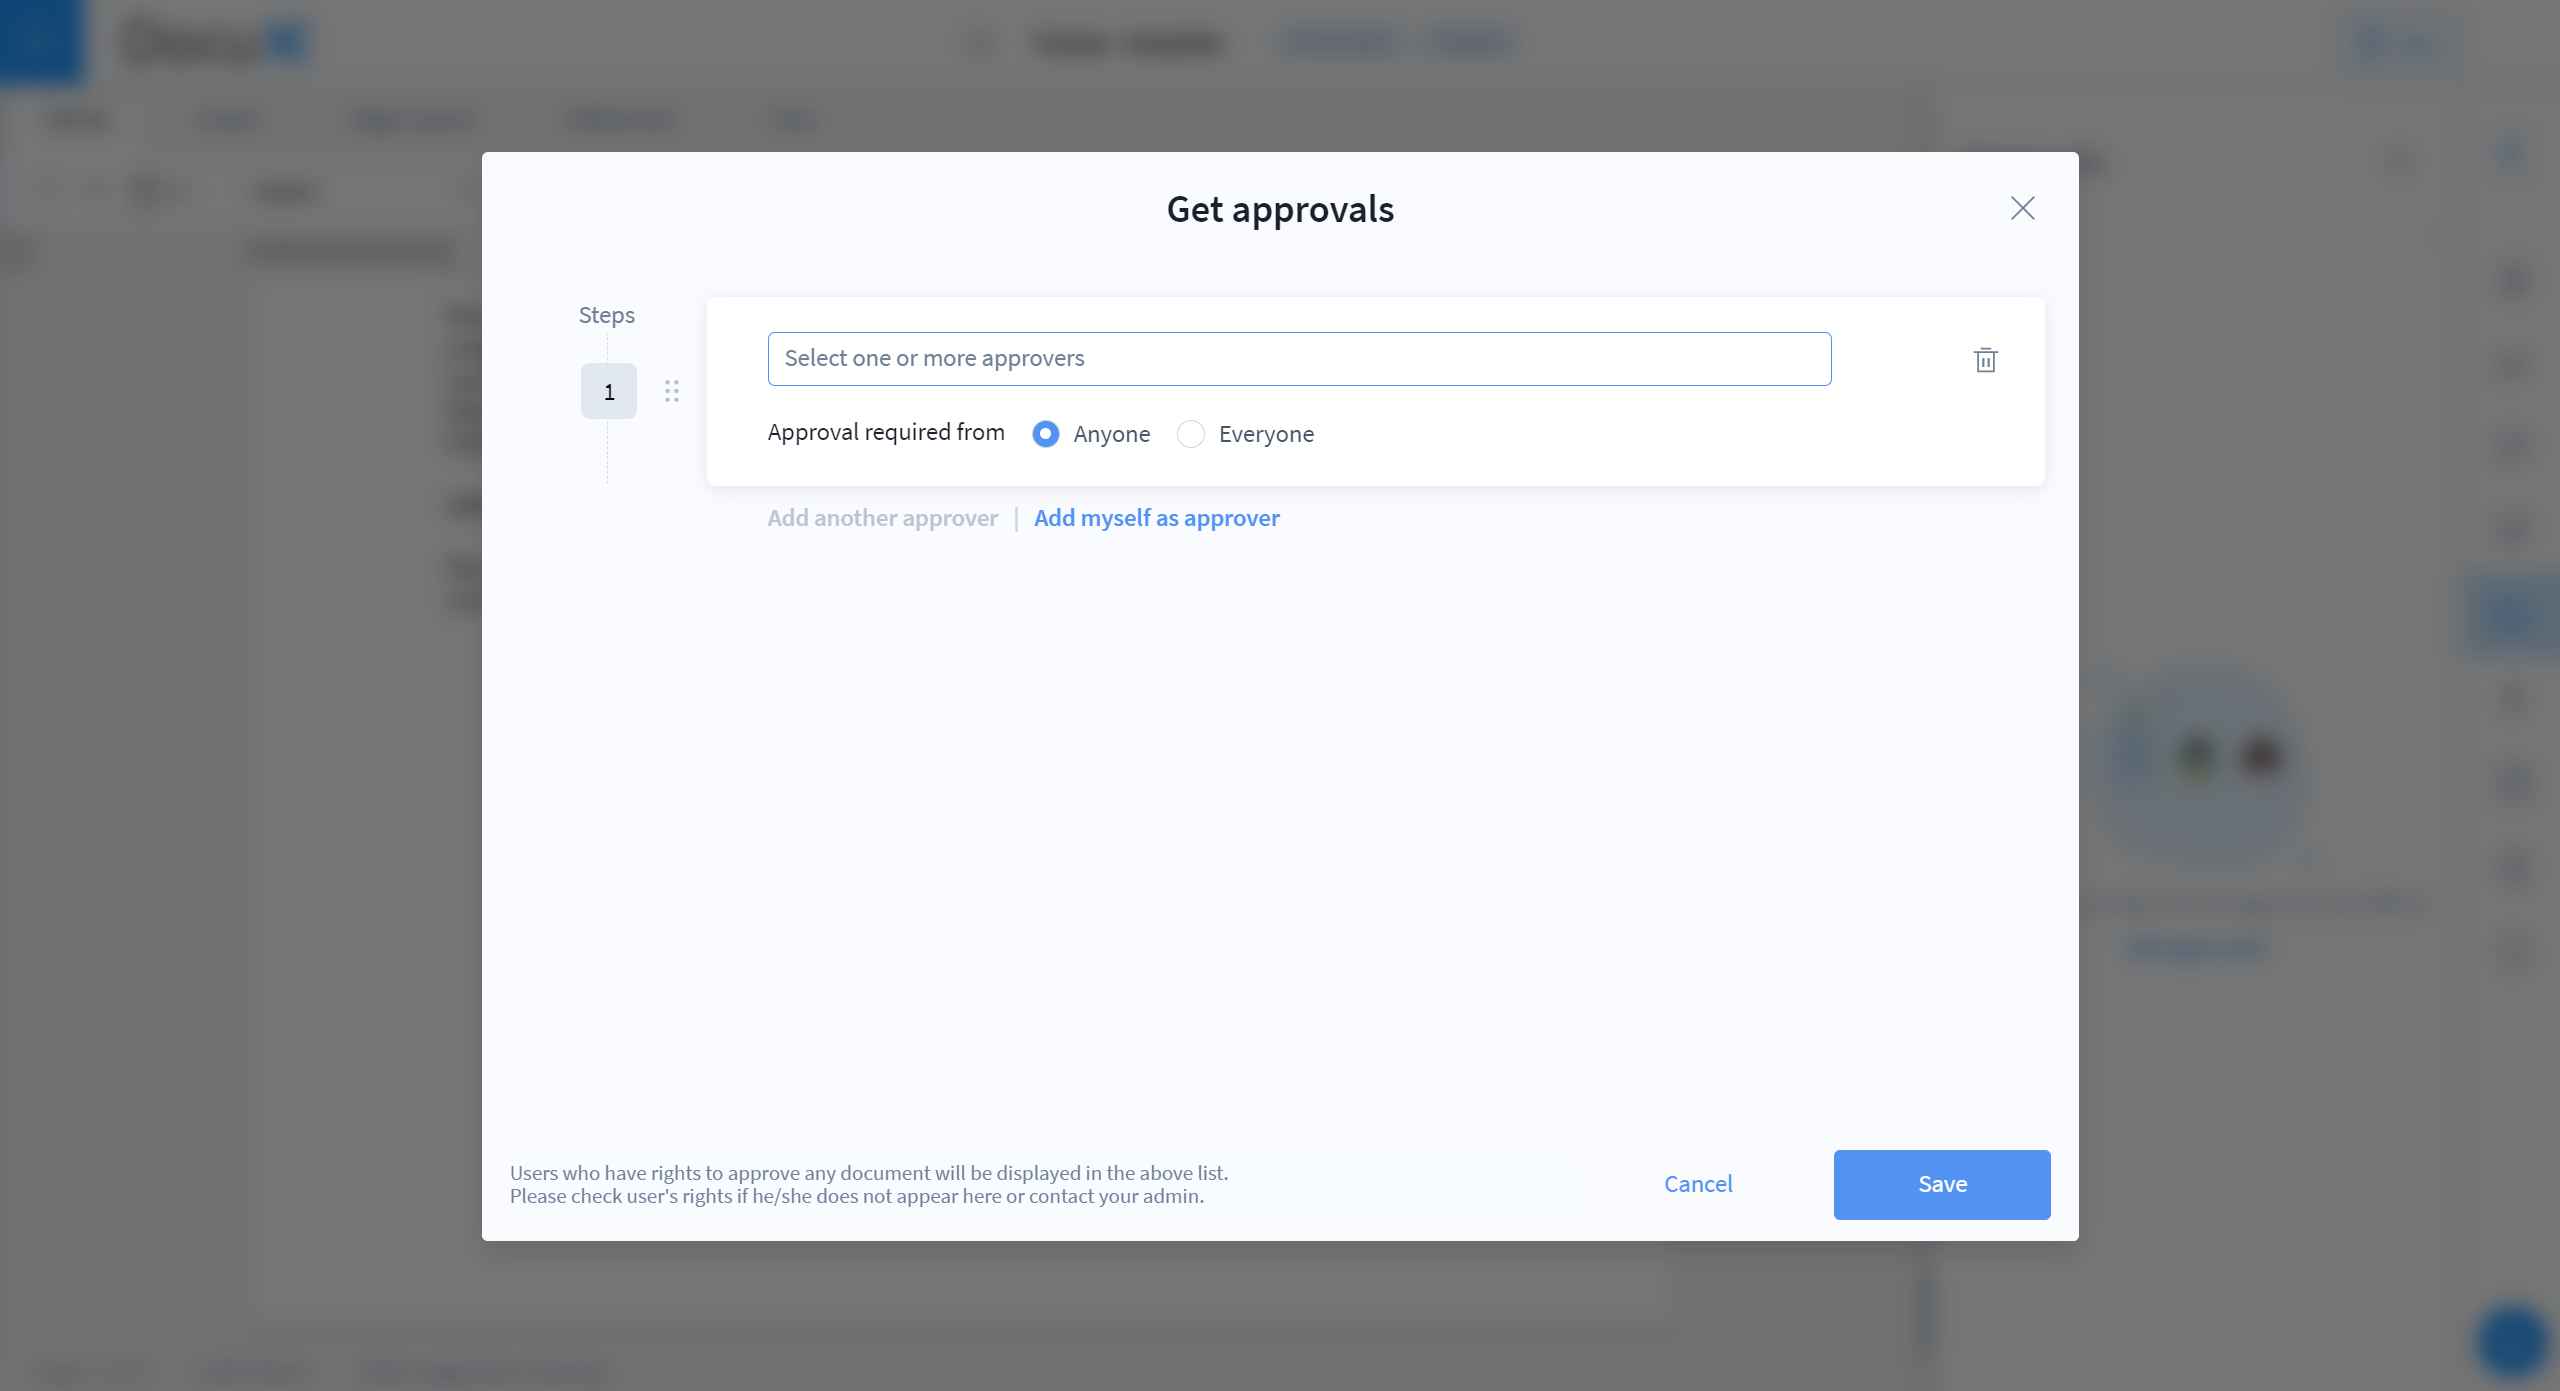Click the blurred app logo in header

pyautogui.click(x=215, y=43)
